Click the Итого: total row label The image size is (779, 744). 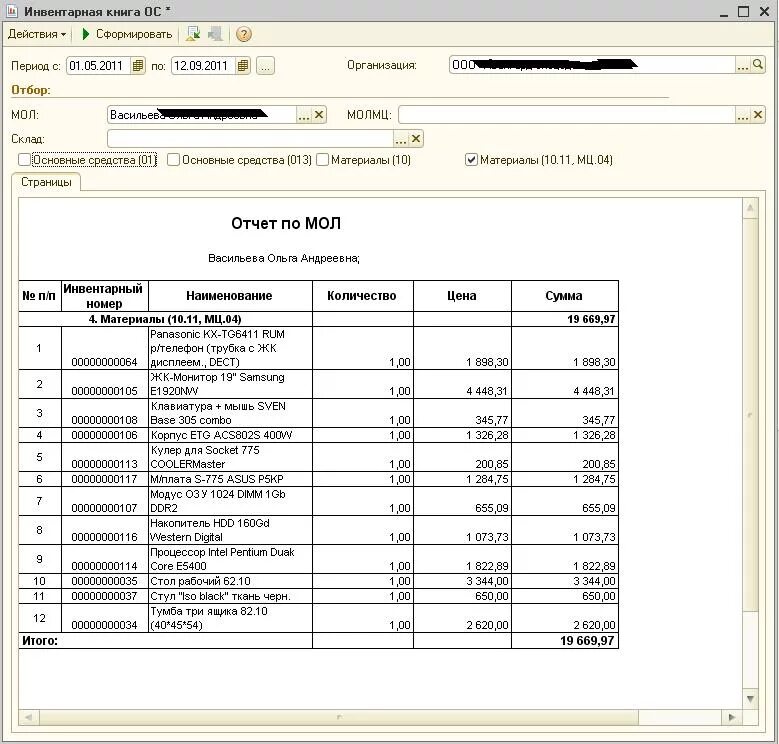40,641
